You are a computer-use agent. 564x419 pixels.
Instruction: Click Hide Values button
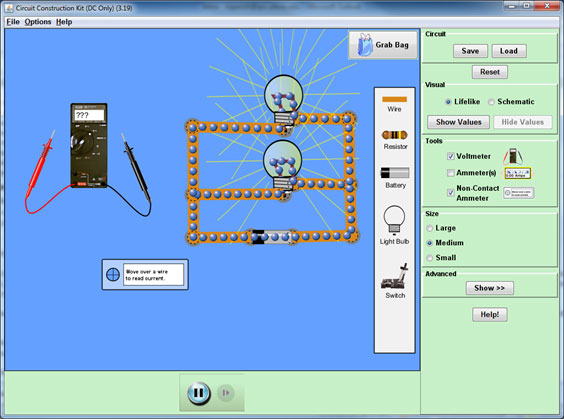523,122
